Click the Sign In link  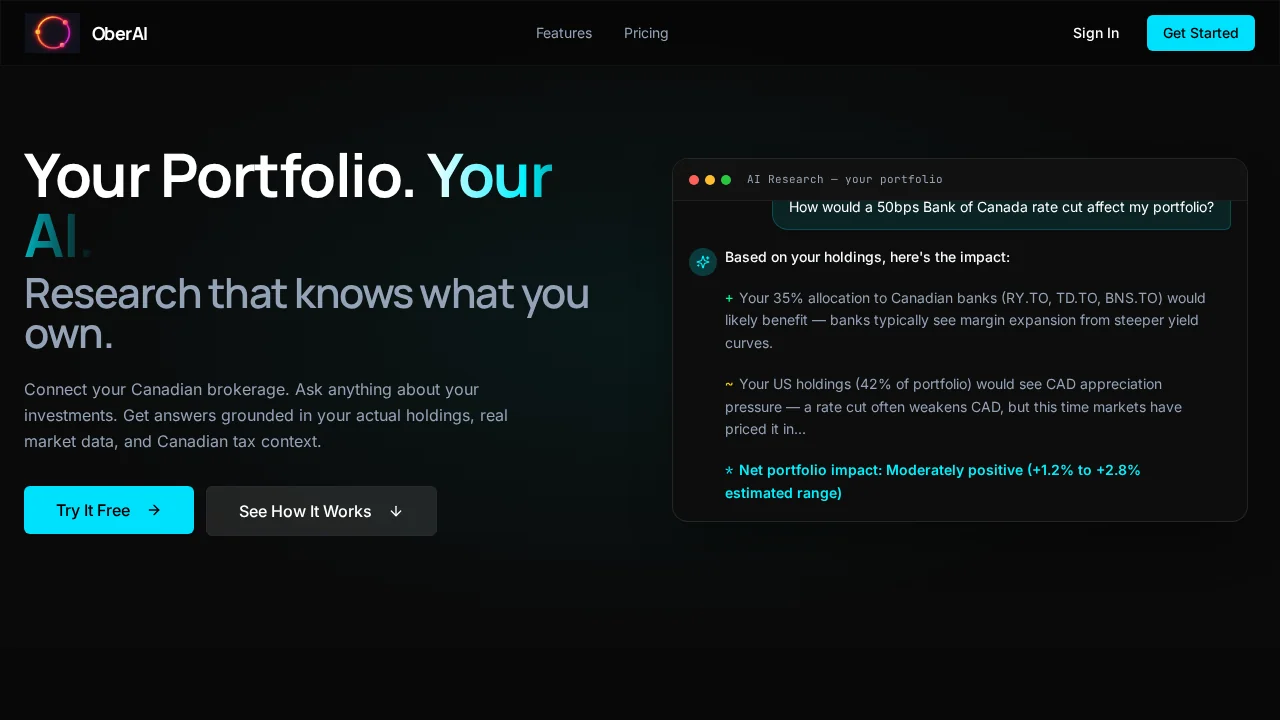[x=1095, y=33]
